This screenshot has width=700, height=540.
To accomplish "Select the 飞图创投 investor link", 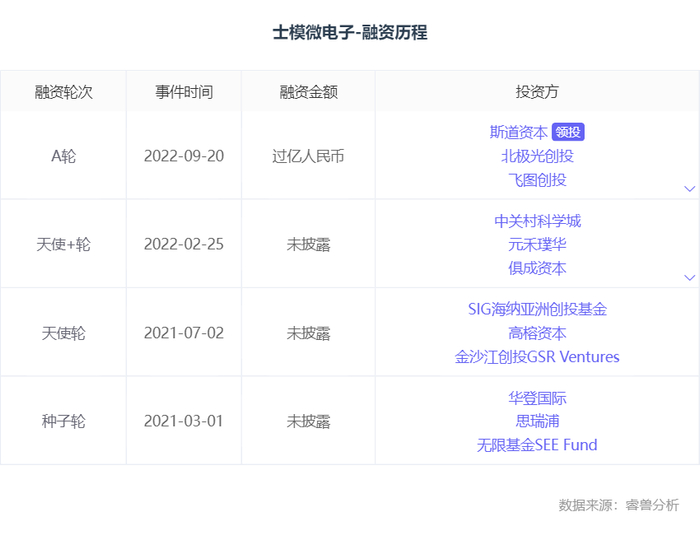I will [537, 180].
